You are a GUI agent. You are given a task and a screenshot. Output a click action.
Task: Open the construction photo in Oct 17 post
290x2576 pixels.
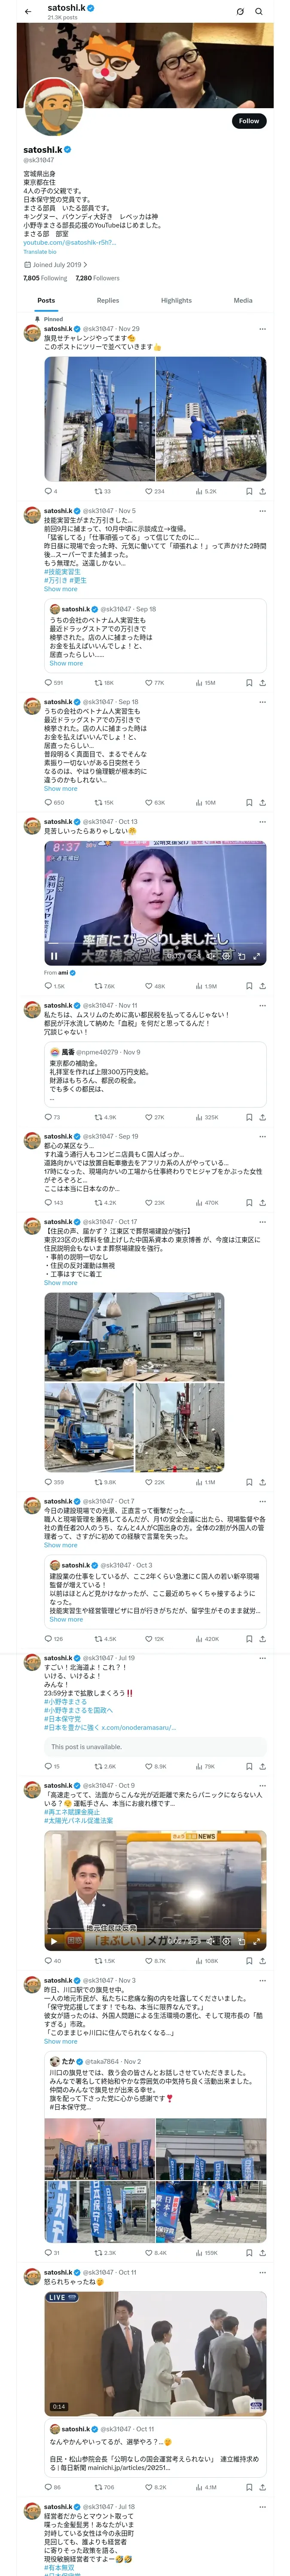134,1337
